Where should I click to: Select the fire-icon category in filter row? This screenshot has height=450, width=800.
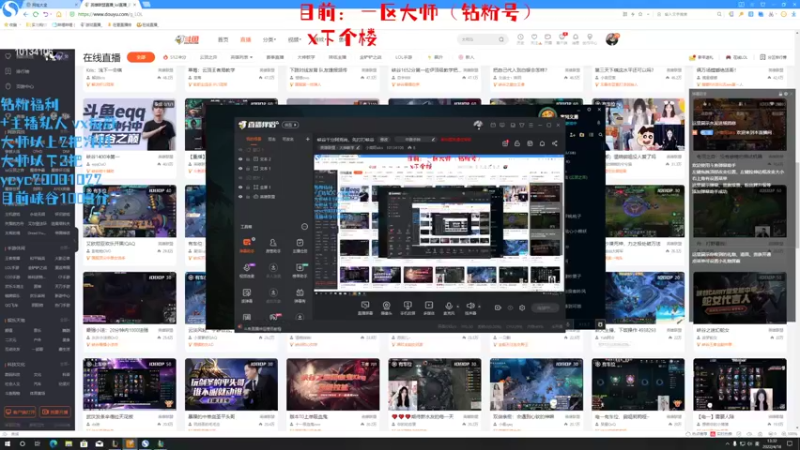point(174,57)
